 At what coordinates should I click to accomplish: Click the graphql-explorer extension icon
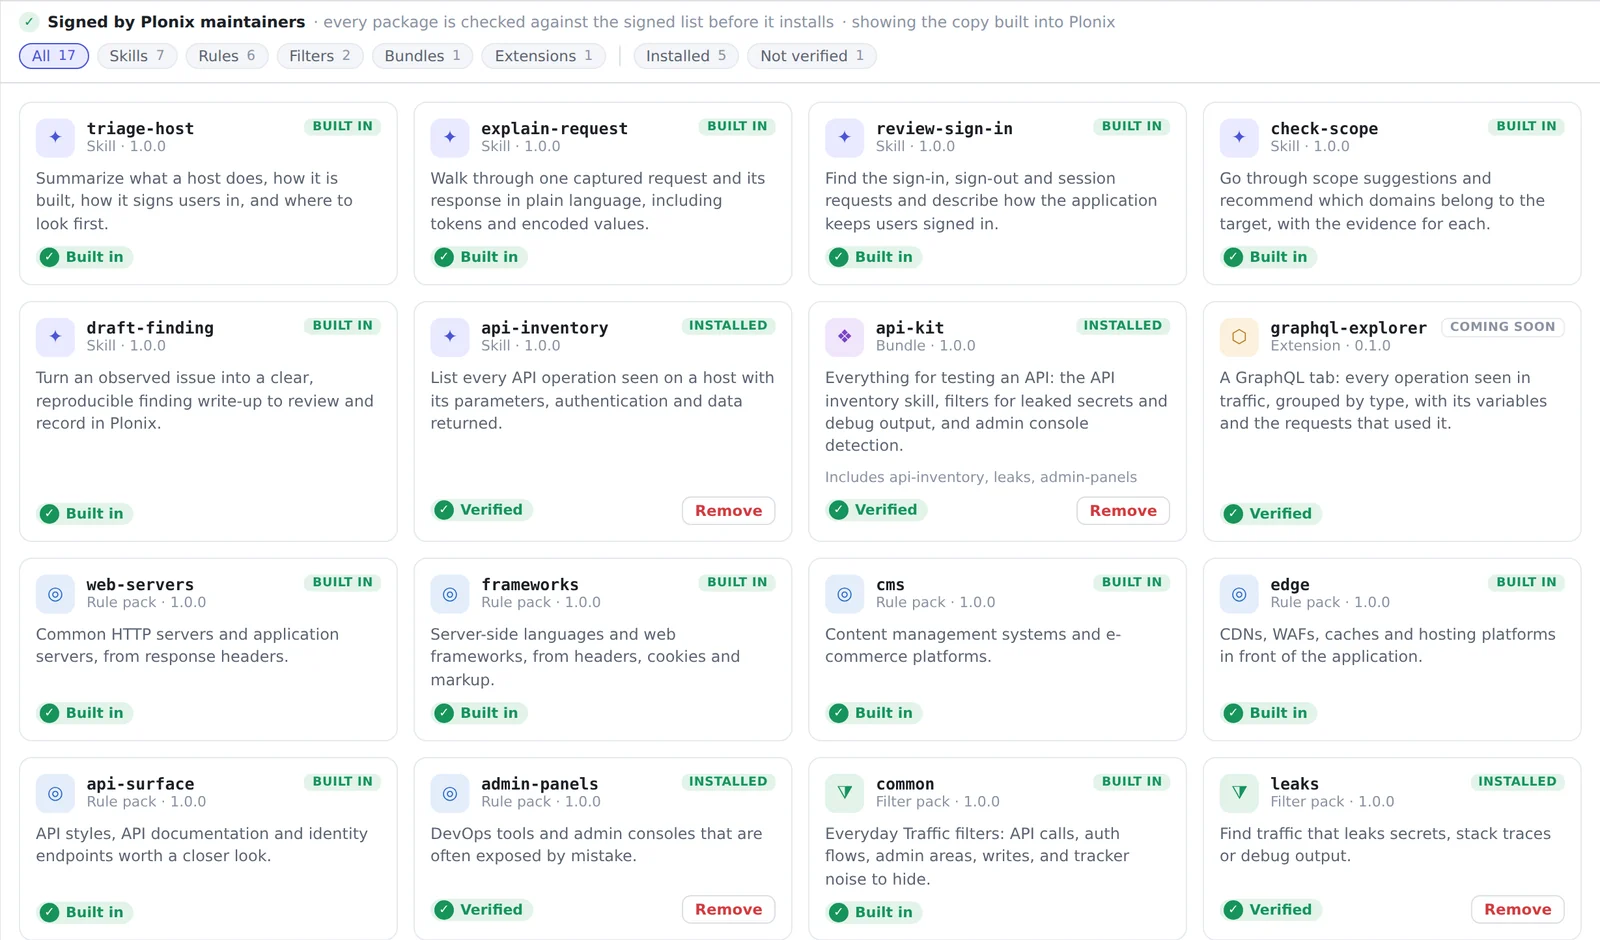pos(1239,337)
